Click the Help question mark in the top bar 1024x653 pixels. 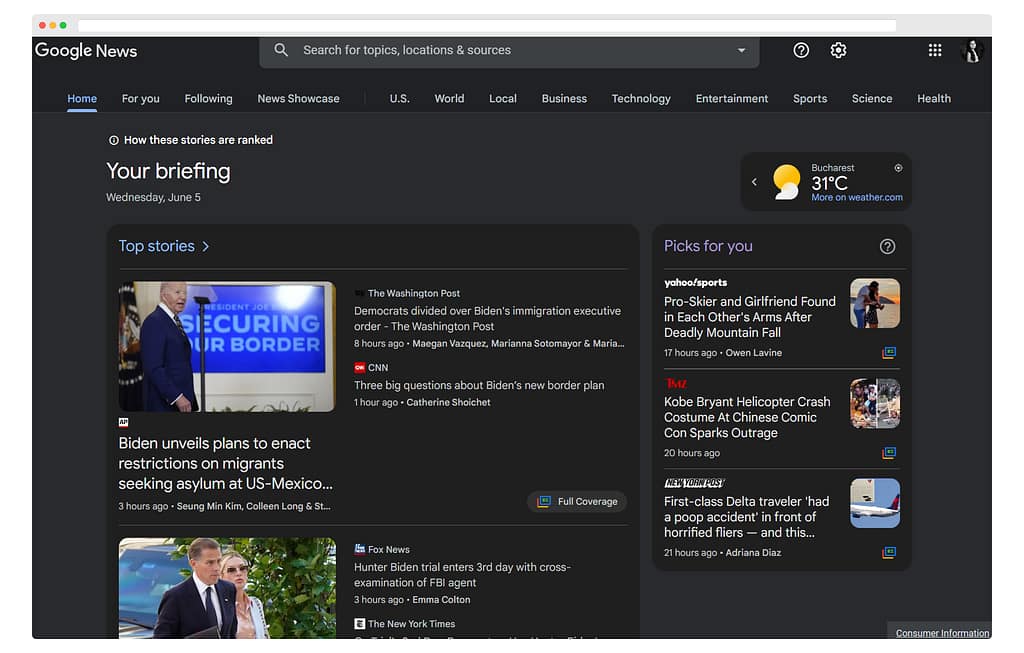click(x=801, y=50)
